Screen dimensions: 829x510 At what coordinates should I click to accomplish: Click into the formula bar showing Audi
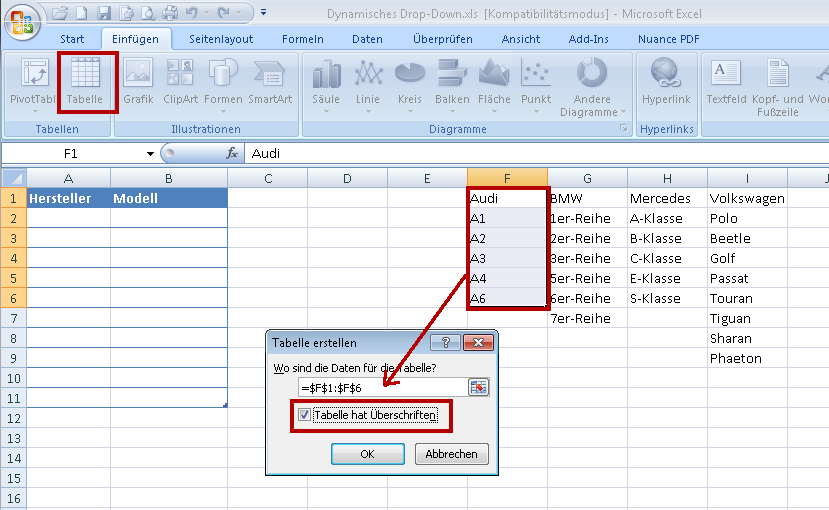(x=536, y=153)
